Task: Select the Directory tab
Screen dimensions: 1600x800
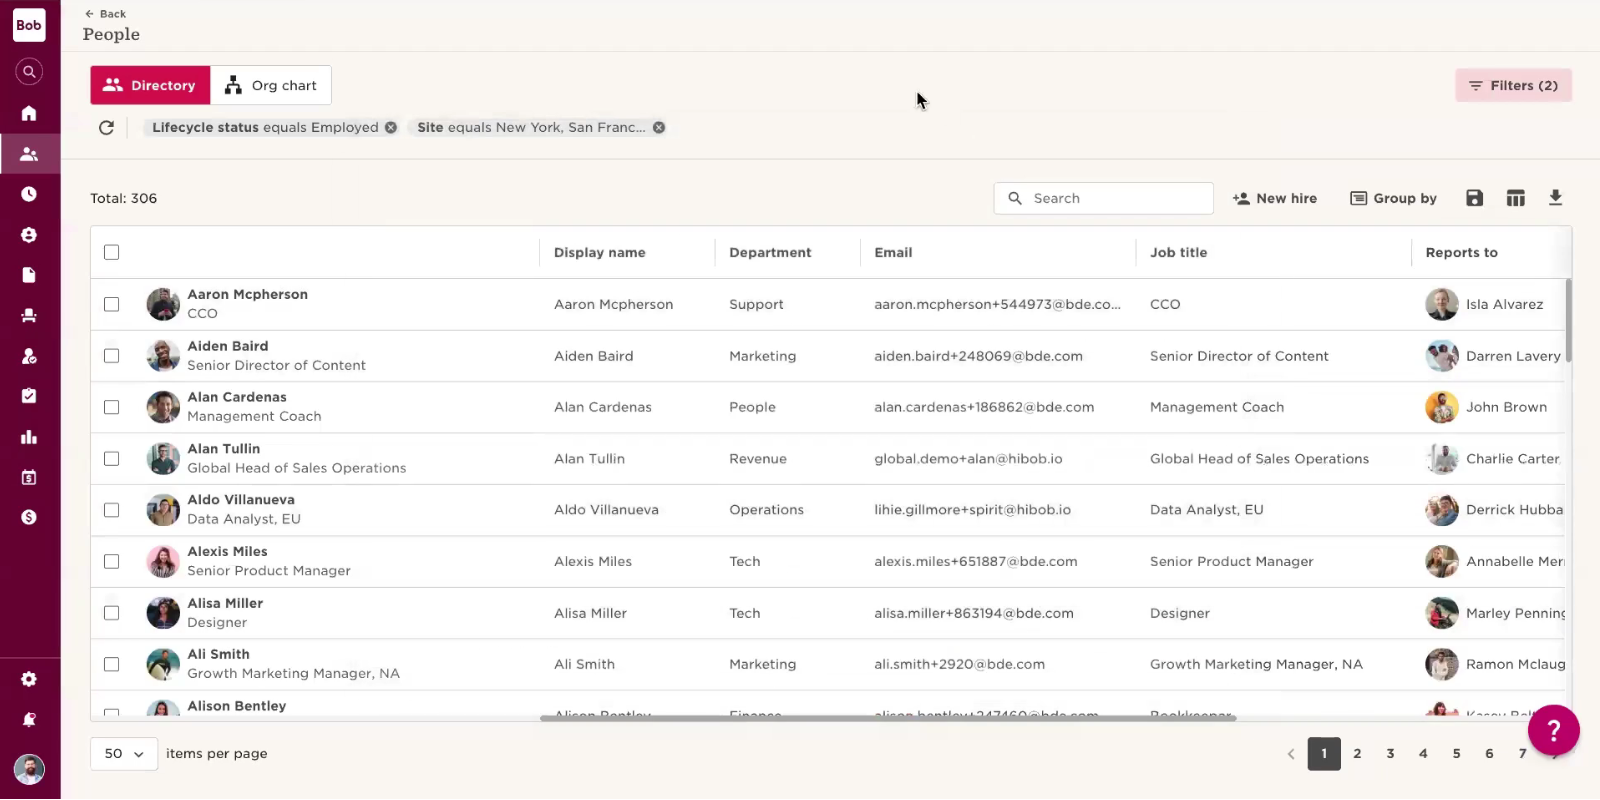Action: tap(150, 86)
